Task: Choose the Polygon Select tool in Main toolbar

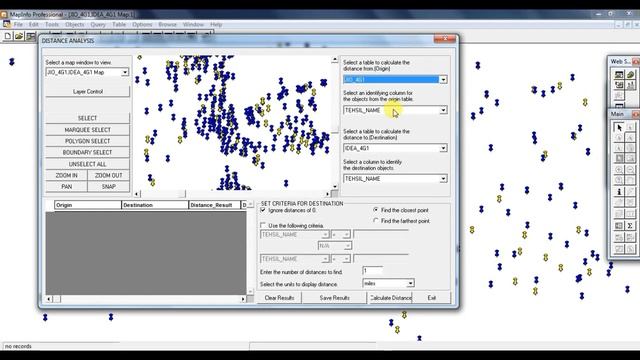Action: pos(630,138)
